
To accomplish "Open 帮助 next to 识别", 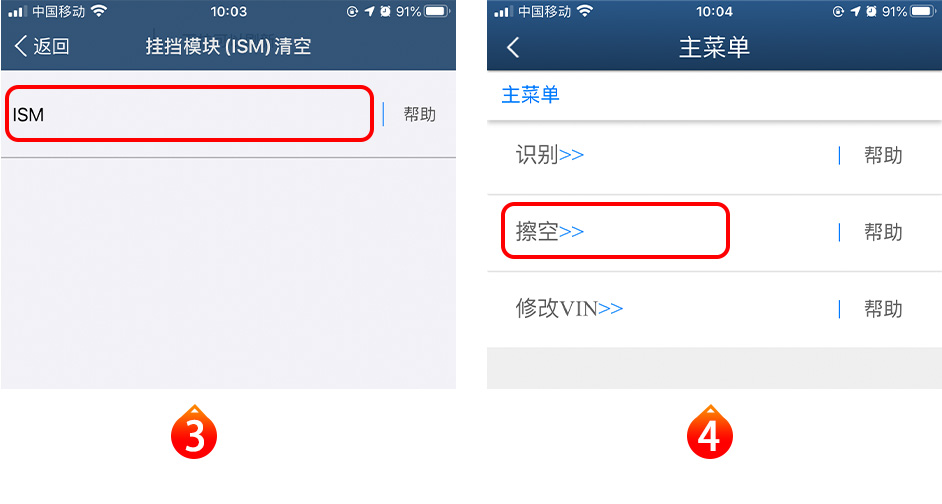I will (x=883, y=156).
